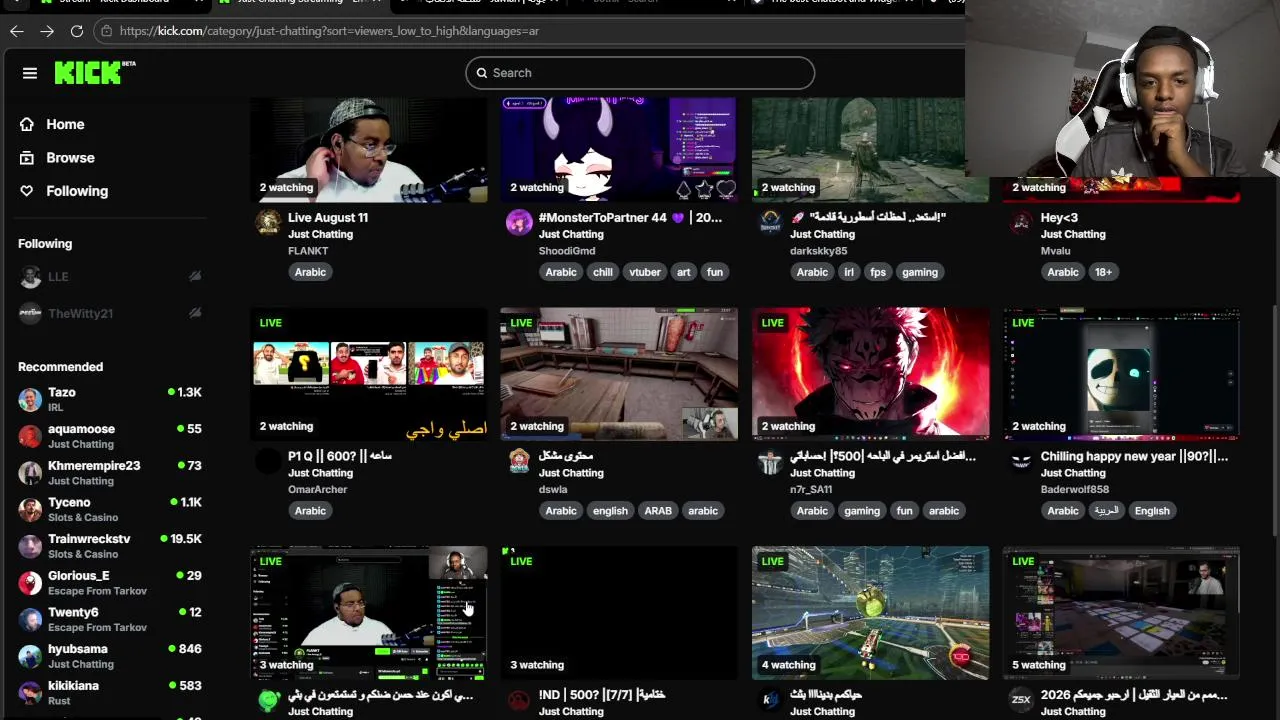Image resolution: width=1280 pixels, height=720 pixels.
Task: Click the browser forward arrow
Action: 47,31
